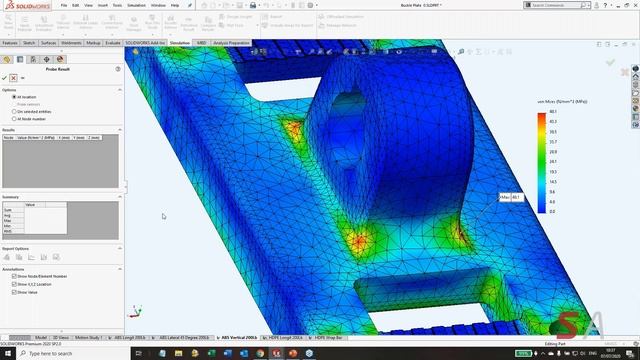
Task: Click the Search Commands input field
Action: click(557, 5)
